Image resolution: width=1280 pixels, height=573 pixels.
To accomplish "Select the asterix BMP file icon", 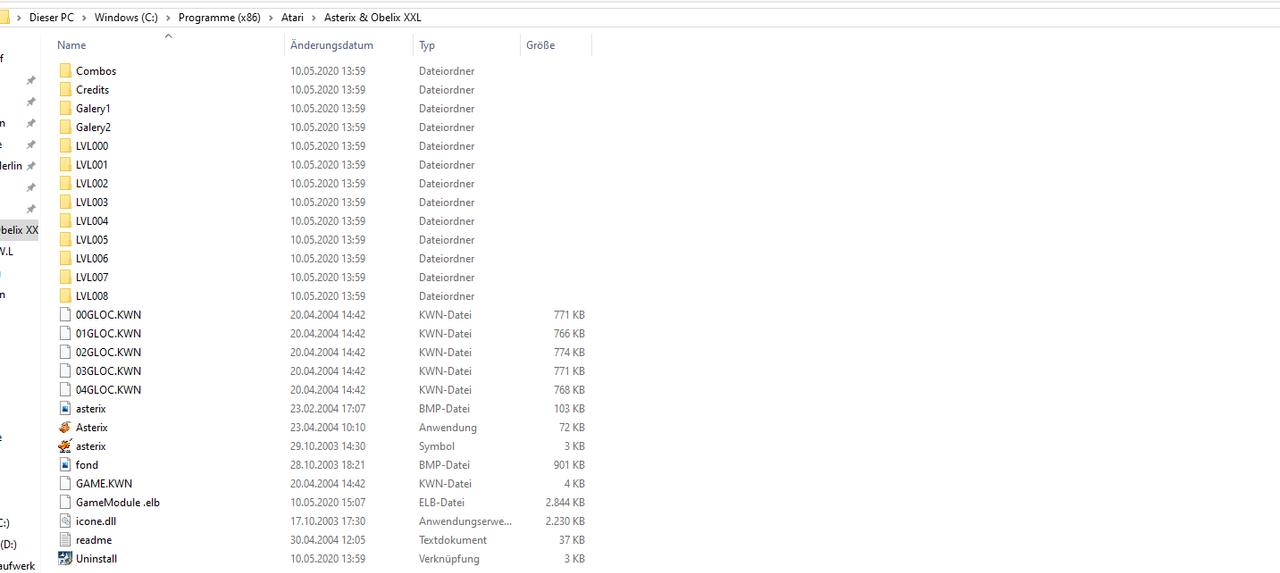I will pyautogui.click(x=65, y=408).
